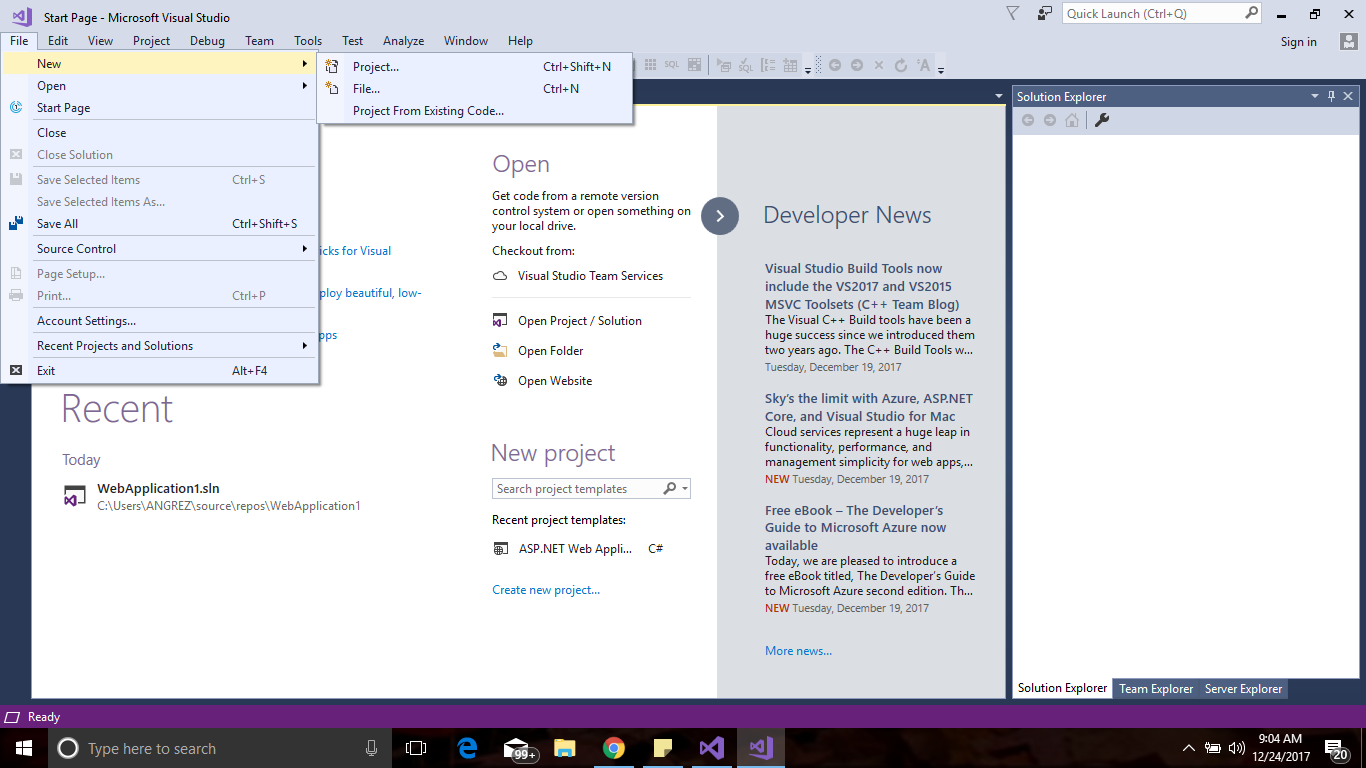The image size is (1366, 768).
Task: Click the toolbar Refresh icon
Action: (901, 65)
